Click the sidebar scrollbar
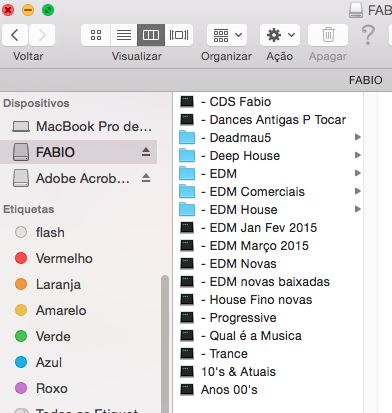Viewport: 392px width, 413px height. [x=165, y=344]
